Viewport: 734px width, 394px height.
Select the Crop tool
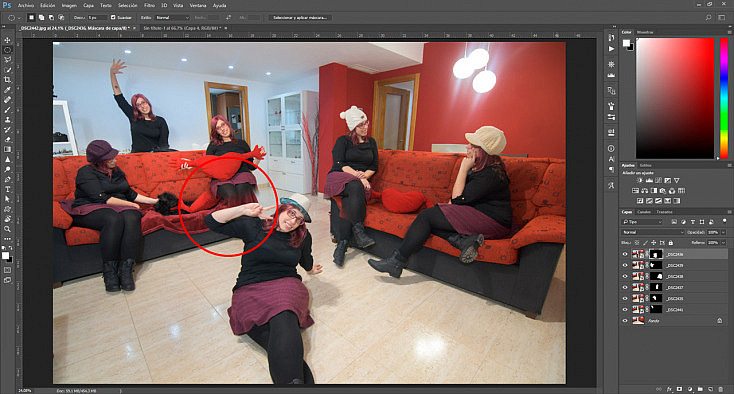tap(7, 80)
